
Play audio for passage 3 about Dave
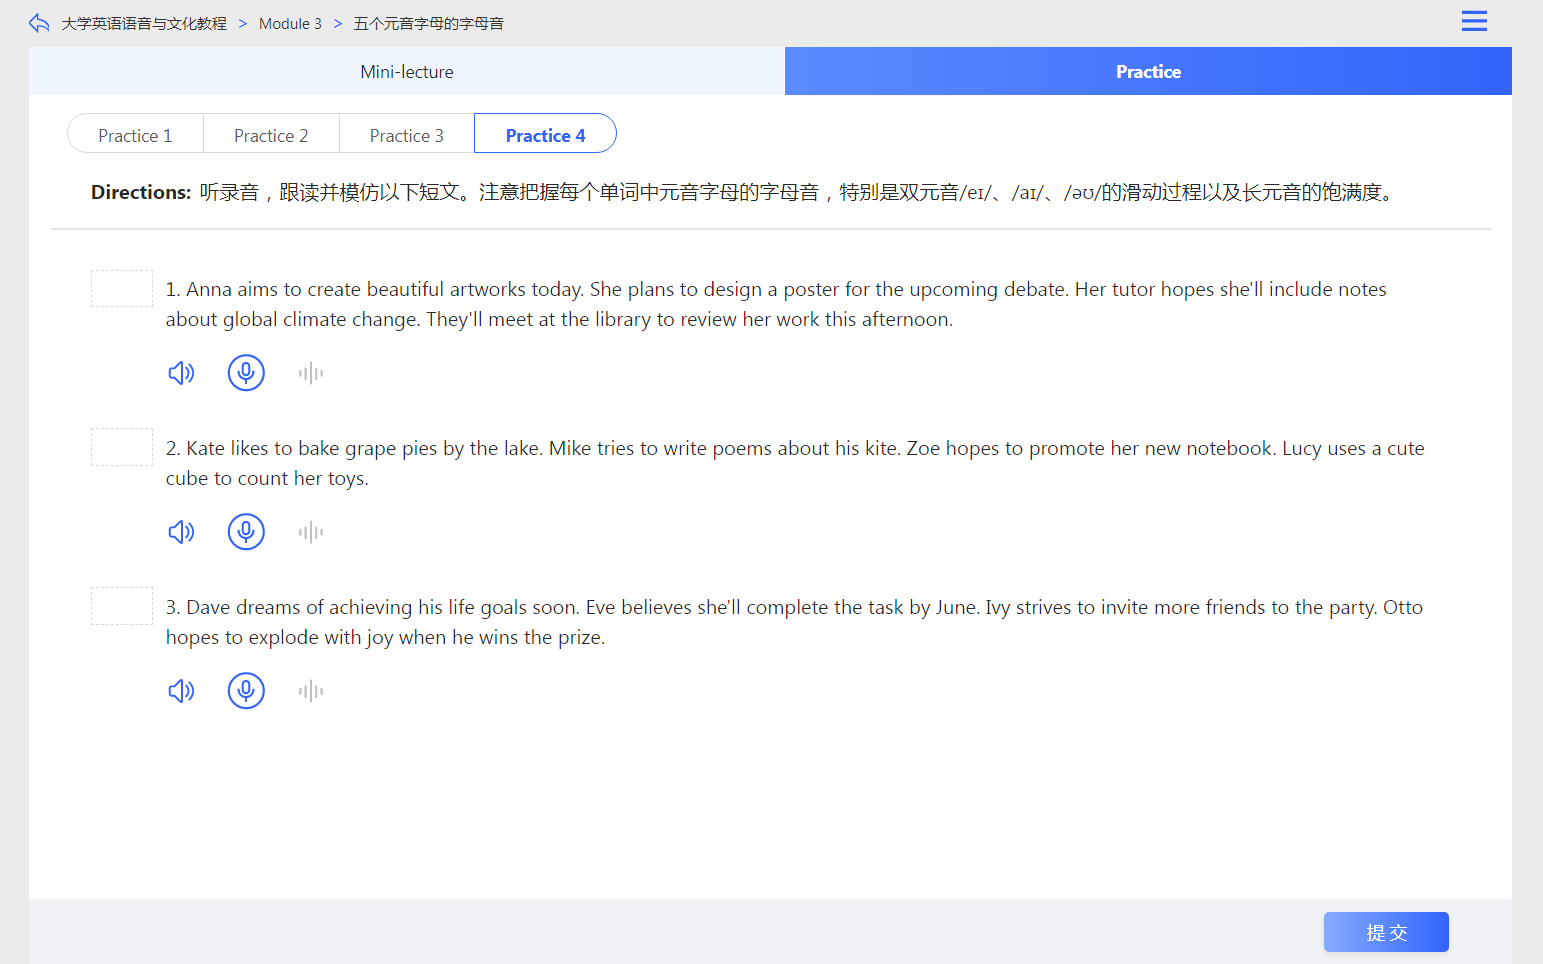coord(181,691)
